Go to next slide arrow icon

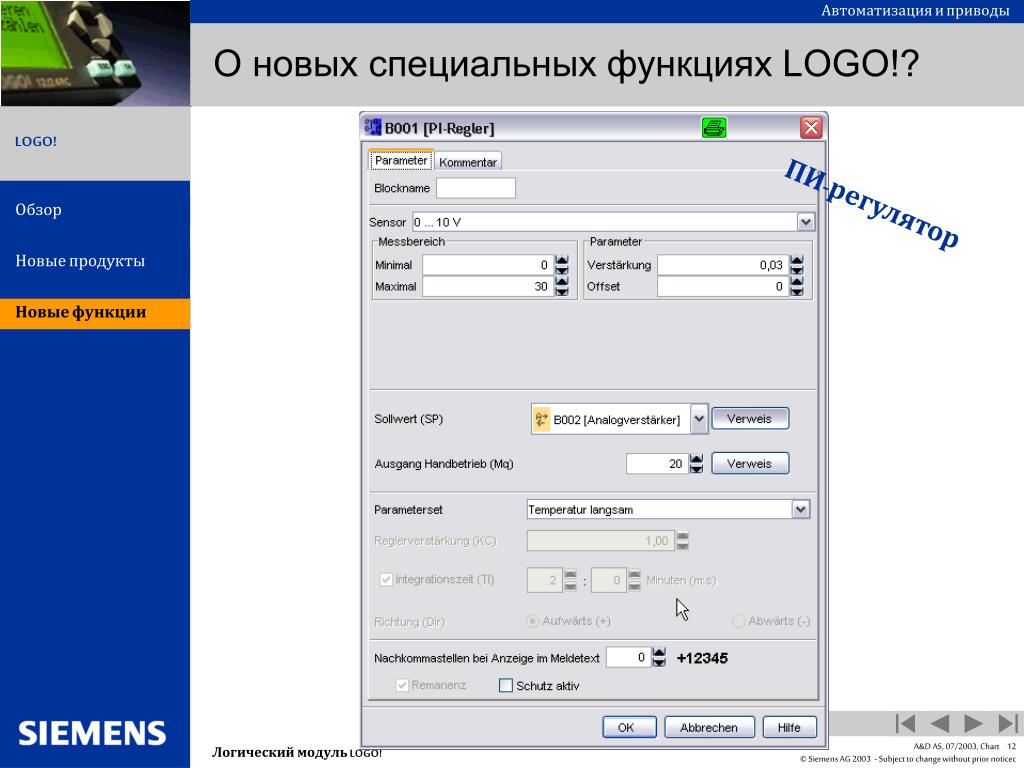tap(973, 723)
